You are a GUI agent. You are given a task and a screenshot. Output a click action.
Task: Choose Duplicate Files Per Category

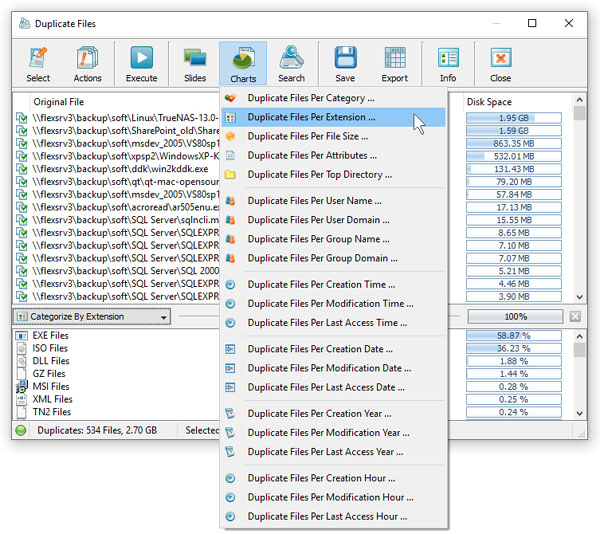pos(333,98)
